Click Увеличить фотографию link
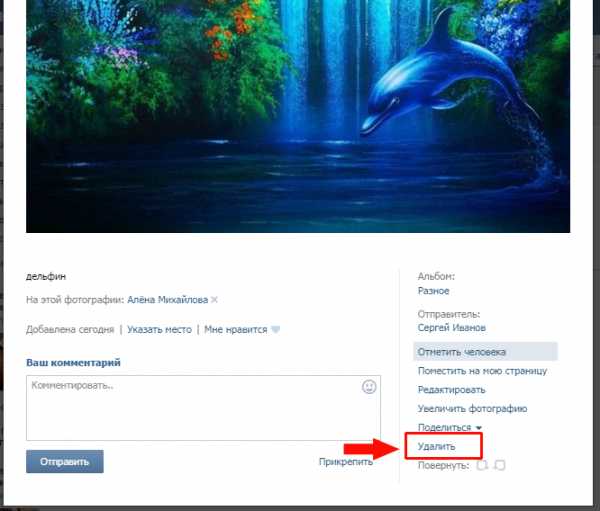 point(472,408)
